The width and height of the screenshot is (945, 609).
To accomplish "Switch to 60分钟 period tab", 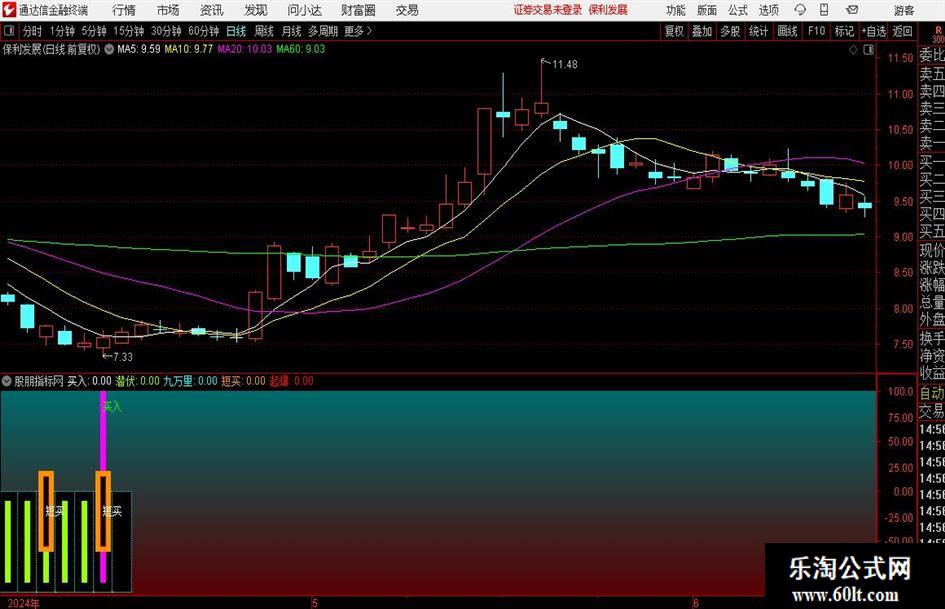I will (x=204, y=31).
